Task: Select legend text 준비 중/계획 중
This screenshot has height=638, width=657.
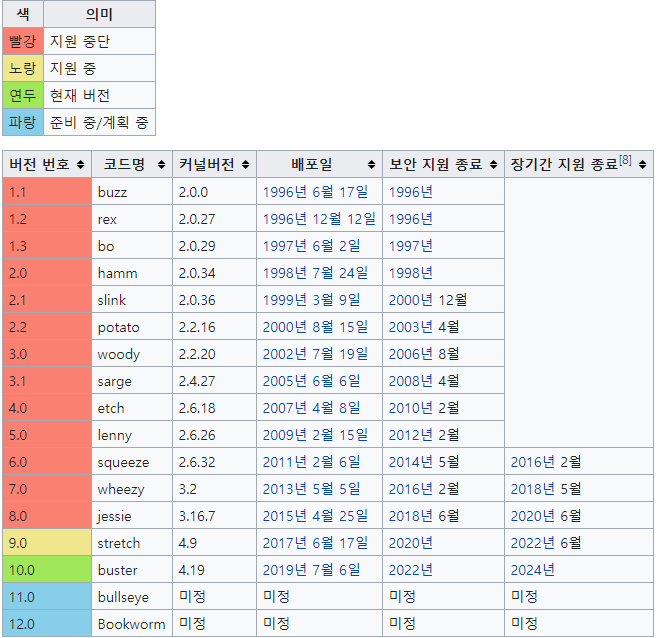Action: (x=99, y=122)
